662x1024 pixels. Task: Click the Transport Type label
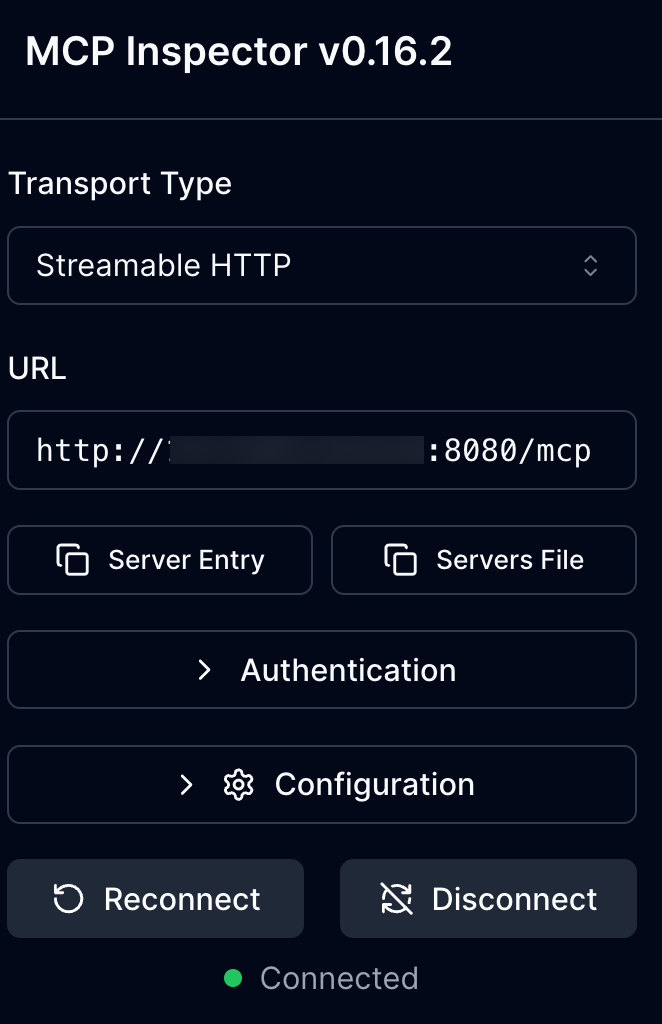[x=120, y=184]
